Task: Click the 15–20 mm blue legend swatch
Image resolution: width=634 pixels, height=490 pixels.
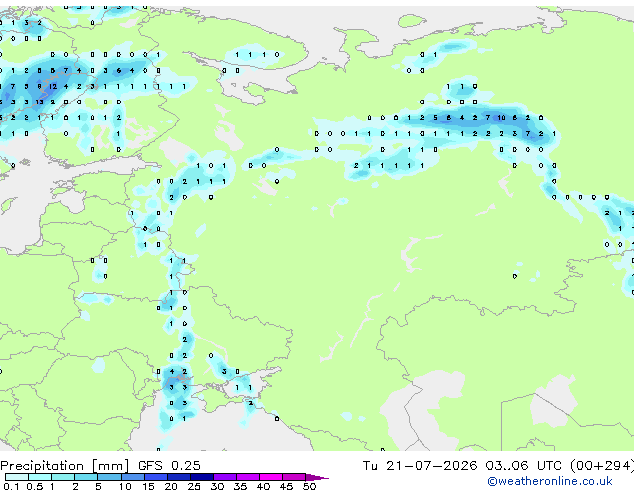Action: (155, 477)
